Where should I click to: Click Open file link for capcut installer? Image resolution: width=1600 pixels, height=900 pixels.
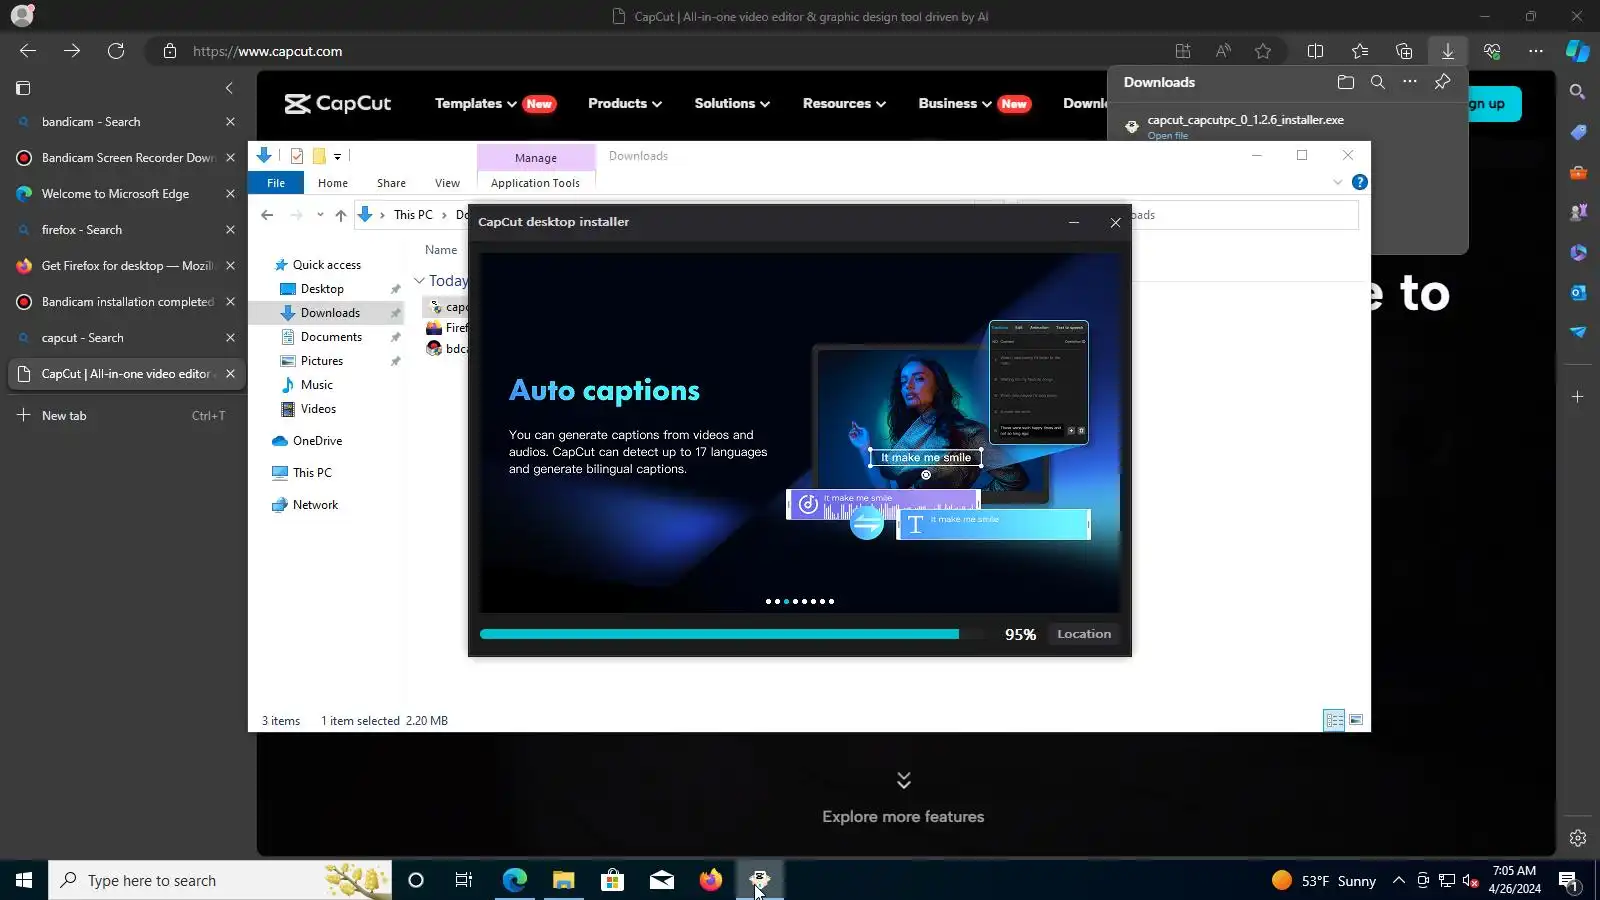pyautogui.click(x=1168, y=136)
